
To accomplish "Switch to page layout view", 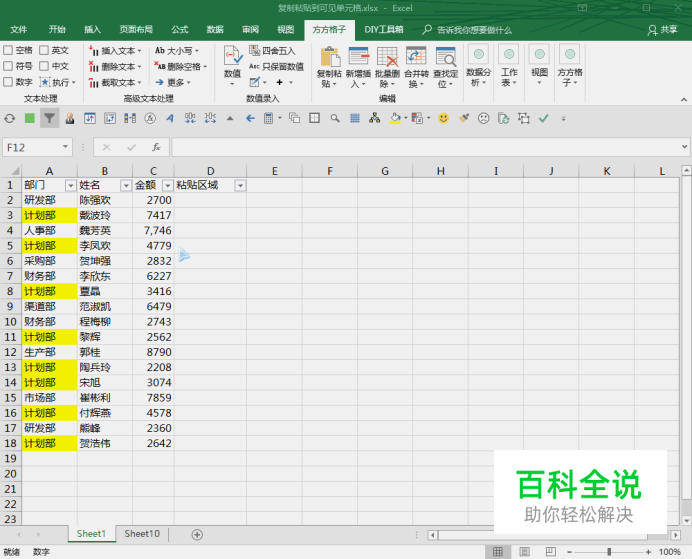I will (524, 551).
